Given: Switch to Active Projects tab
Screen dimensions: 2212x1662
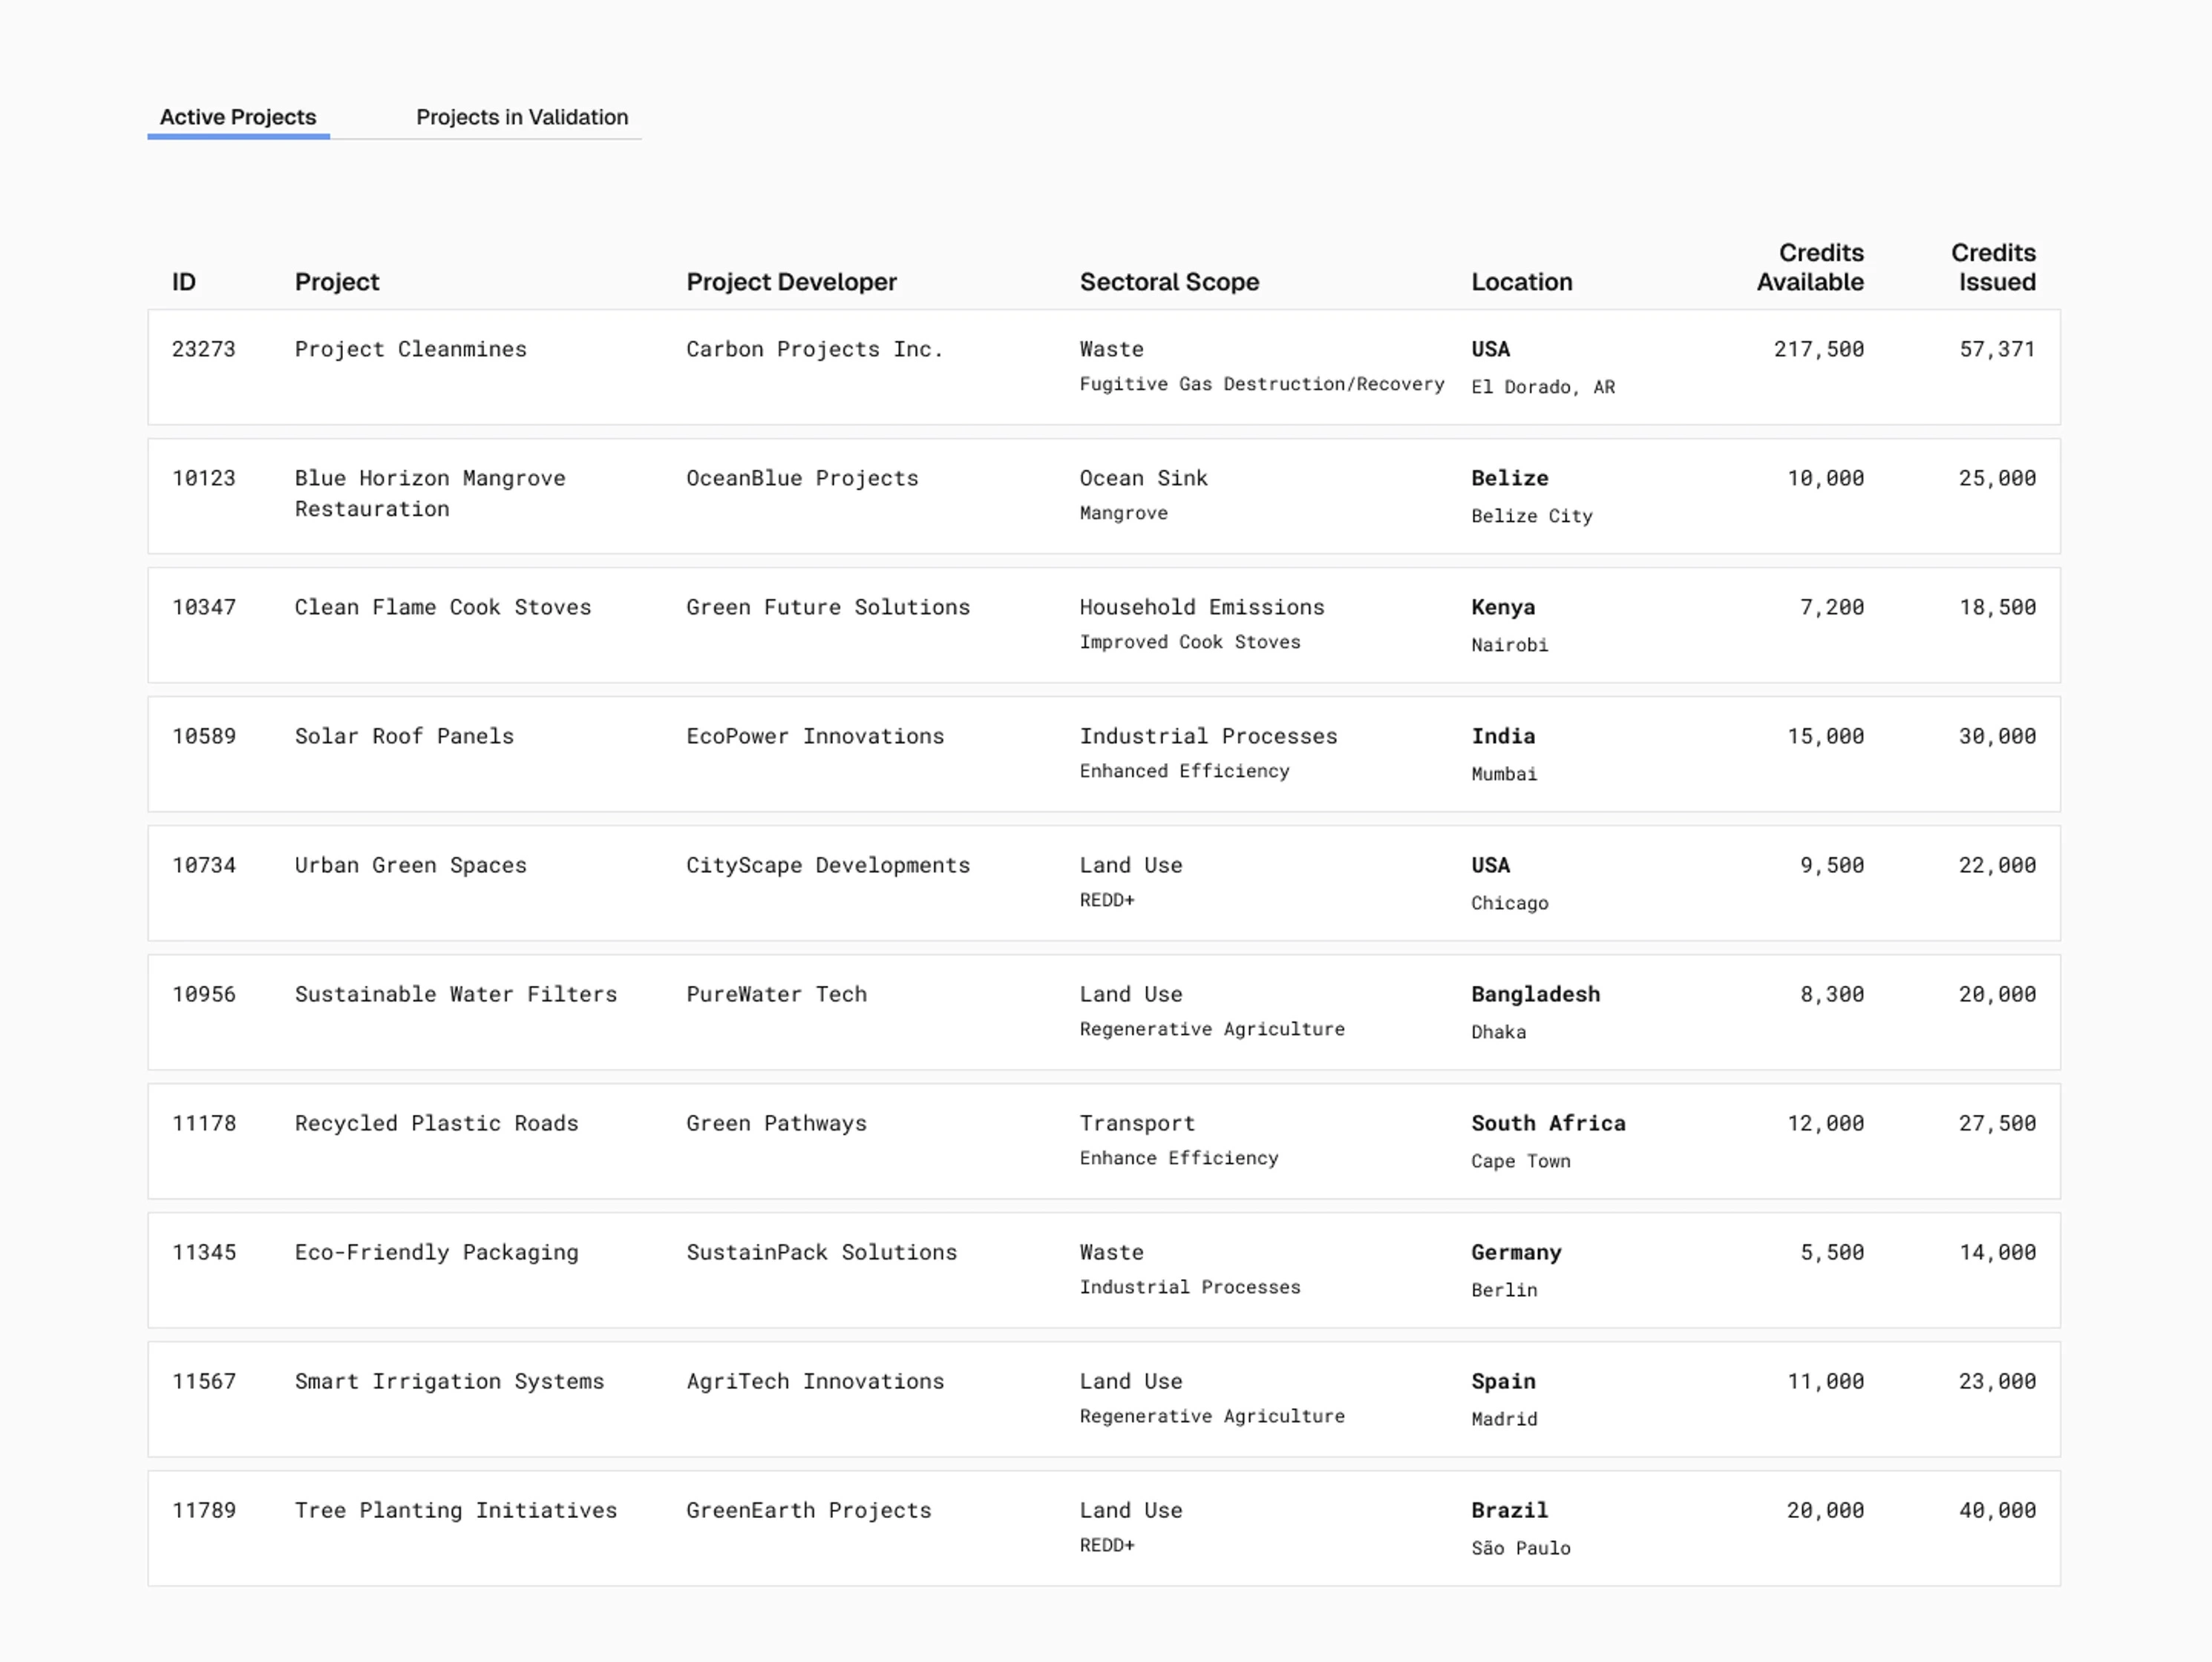Looking at the screenshot, I should point(238,117).
